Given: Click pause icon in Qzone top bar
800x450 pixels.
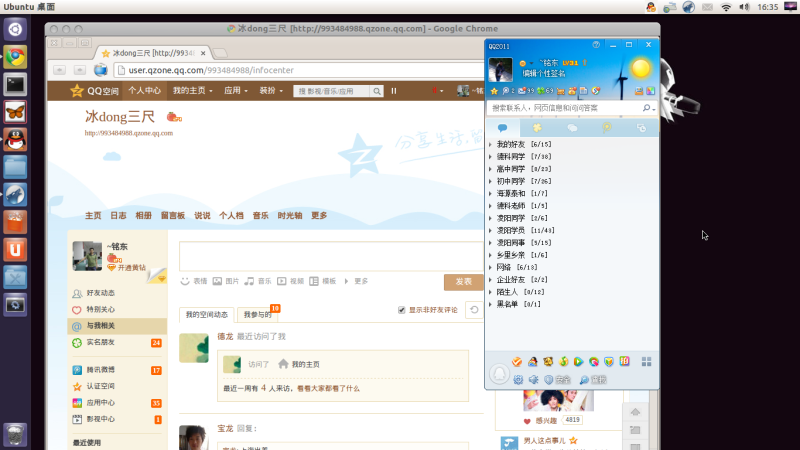Looking at the screenshot, I should click(x=394, y=91).
